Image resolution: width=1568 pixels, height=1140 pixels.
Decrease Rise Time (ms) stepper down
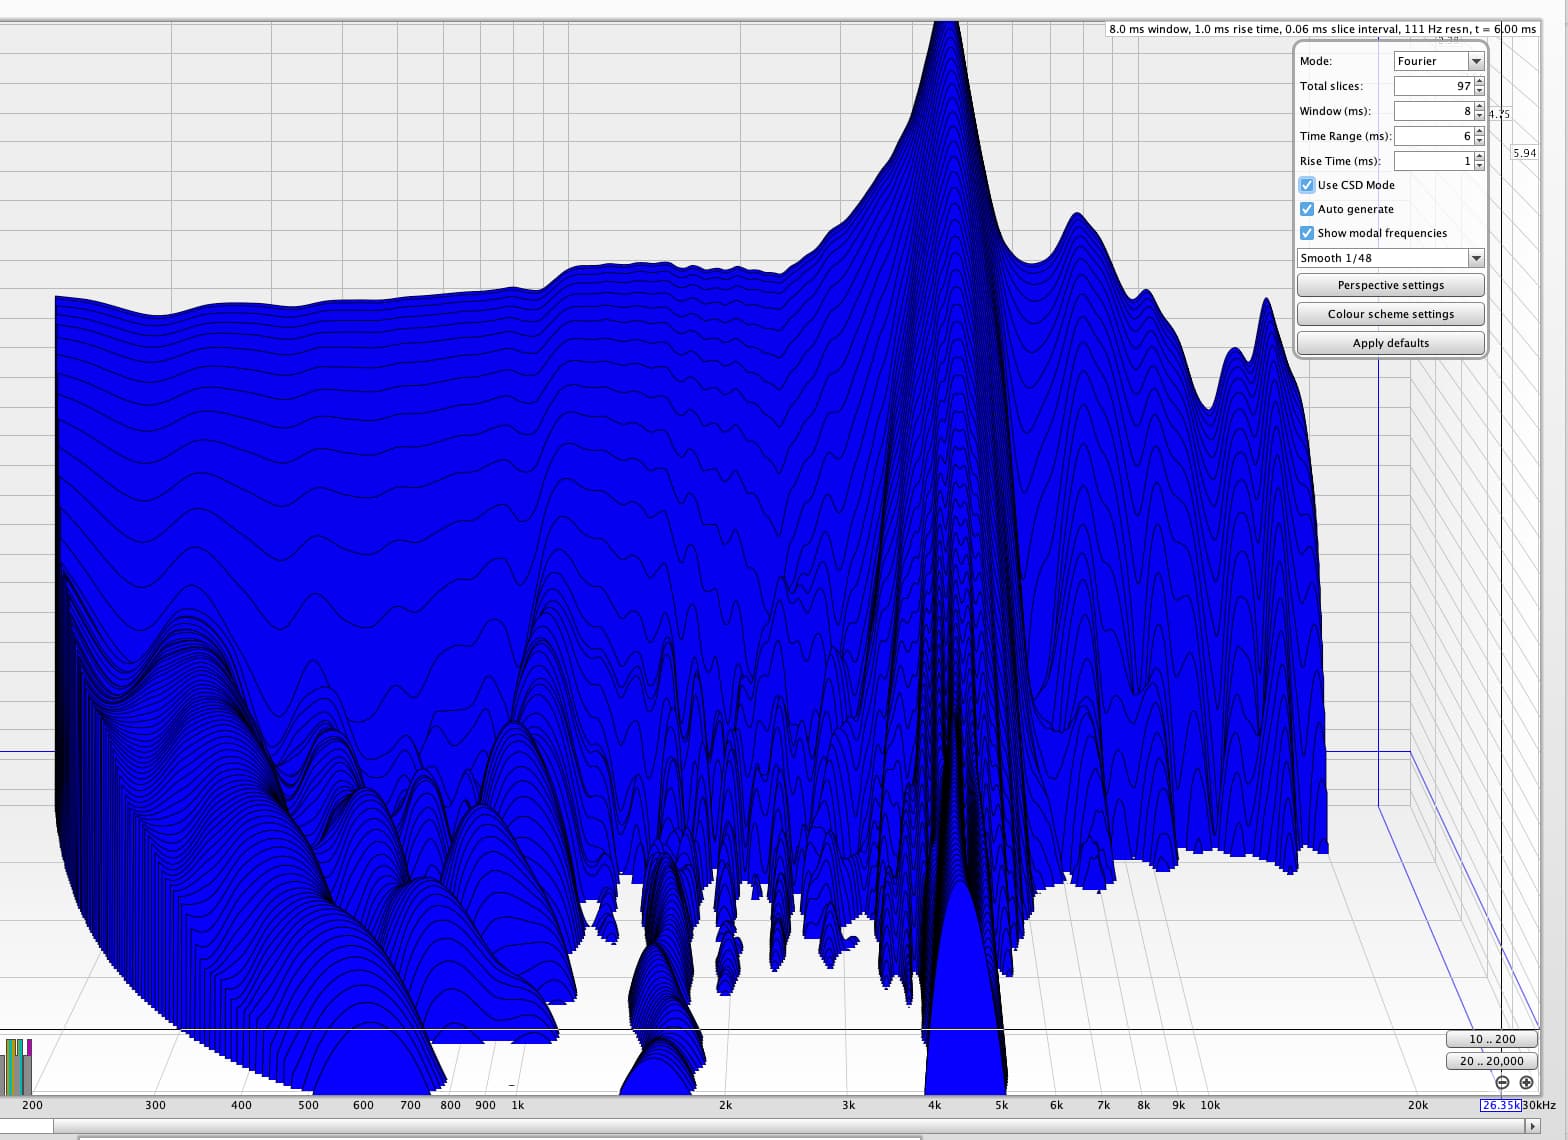click(x=1479, y=166)
